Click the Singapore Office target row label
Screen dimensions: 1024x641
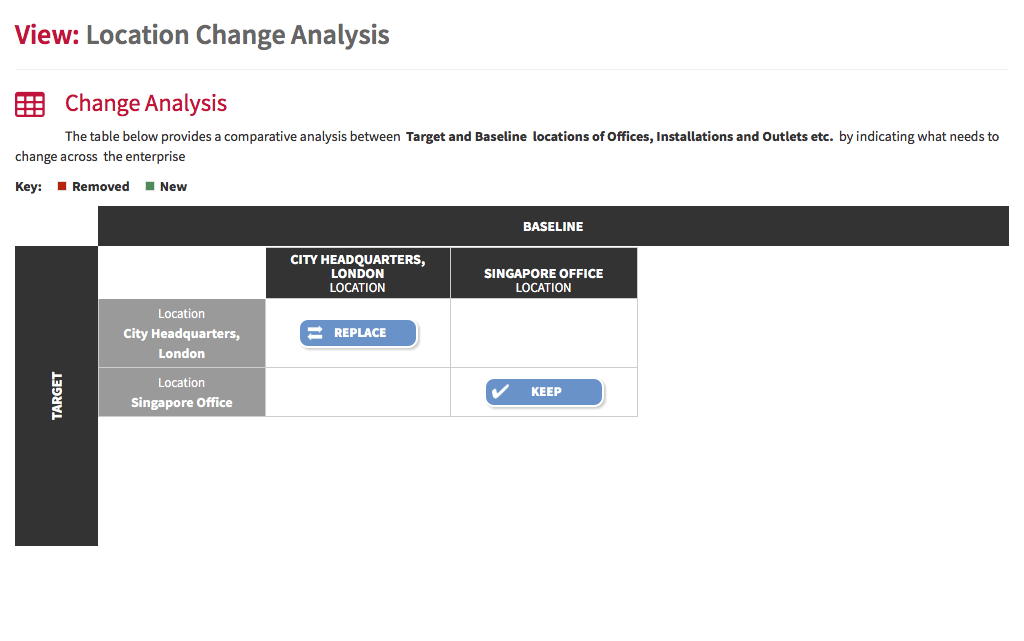click(182, 392)
